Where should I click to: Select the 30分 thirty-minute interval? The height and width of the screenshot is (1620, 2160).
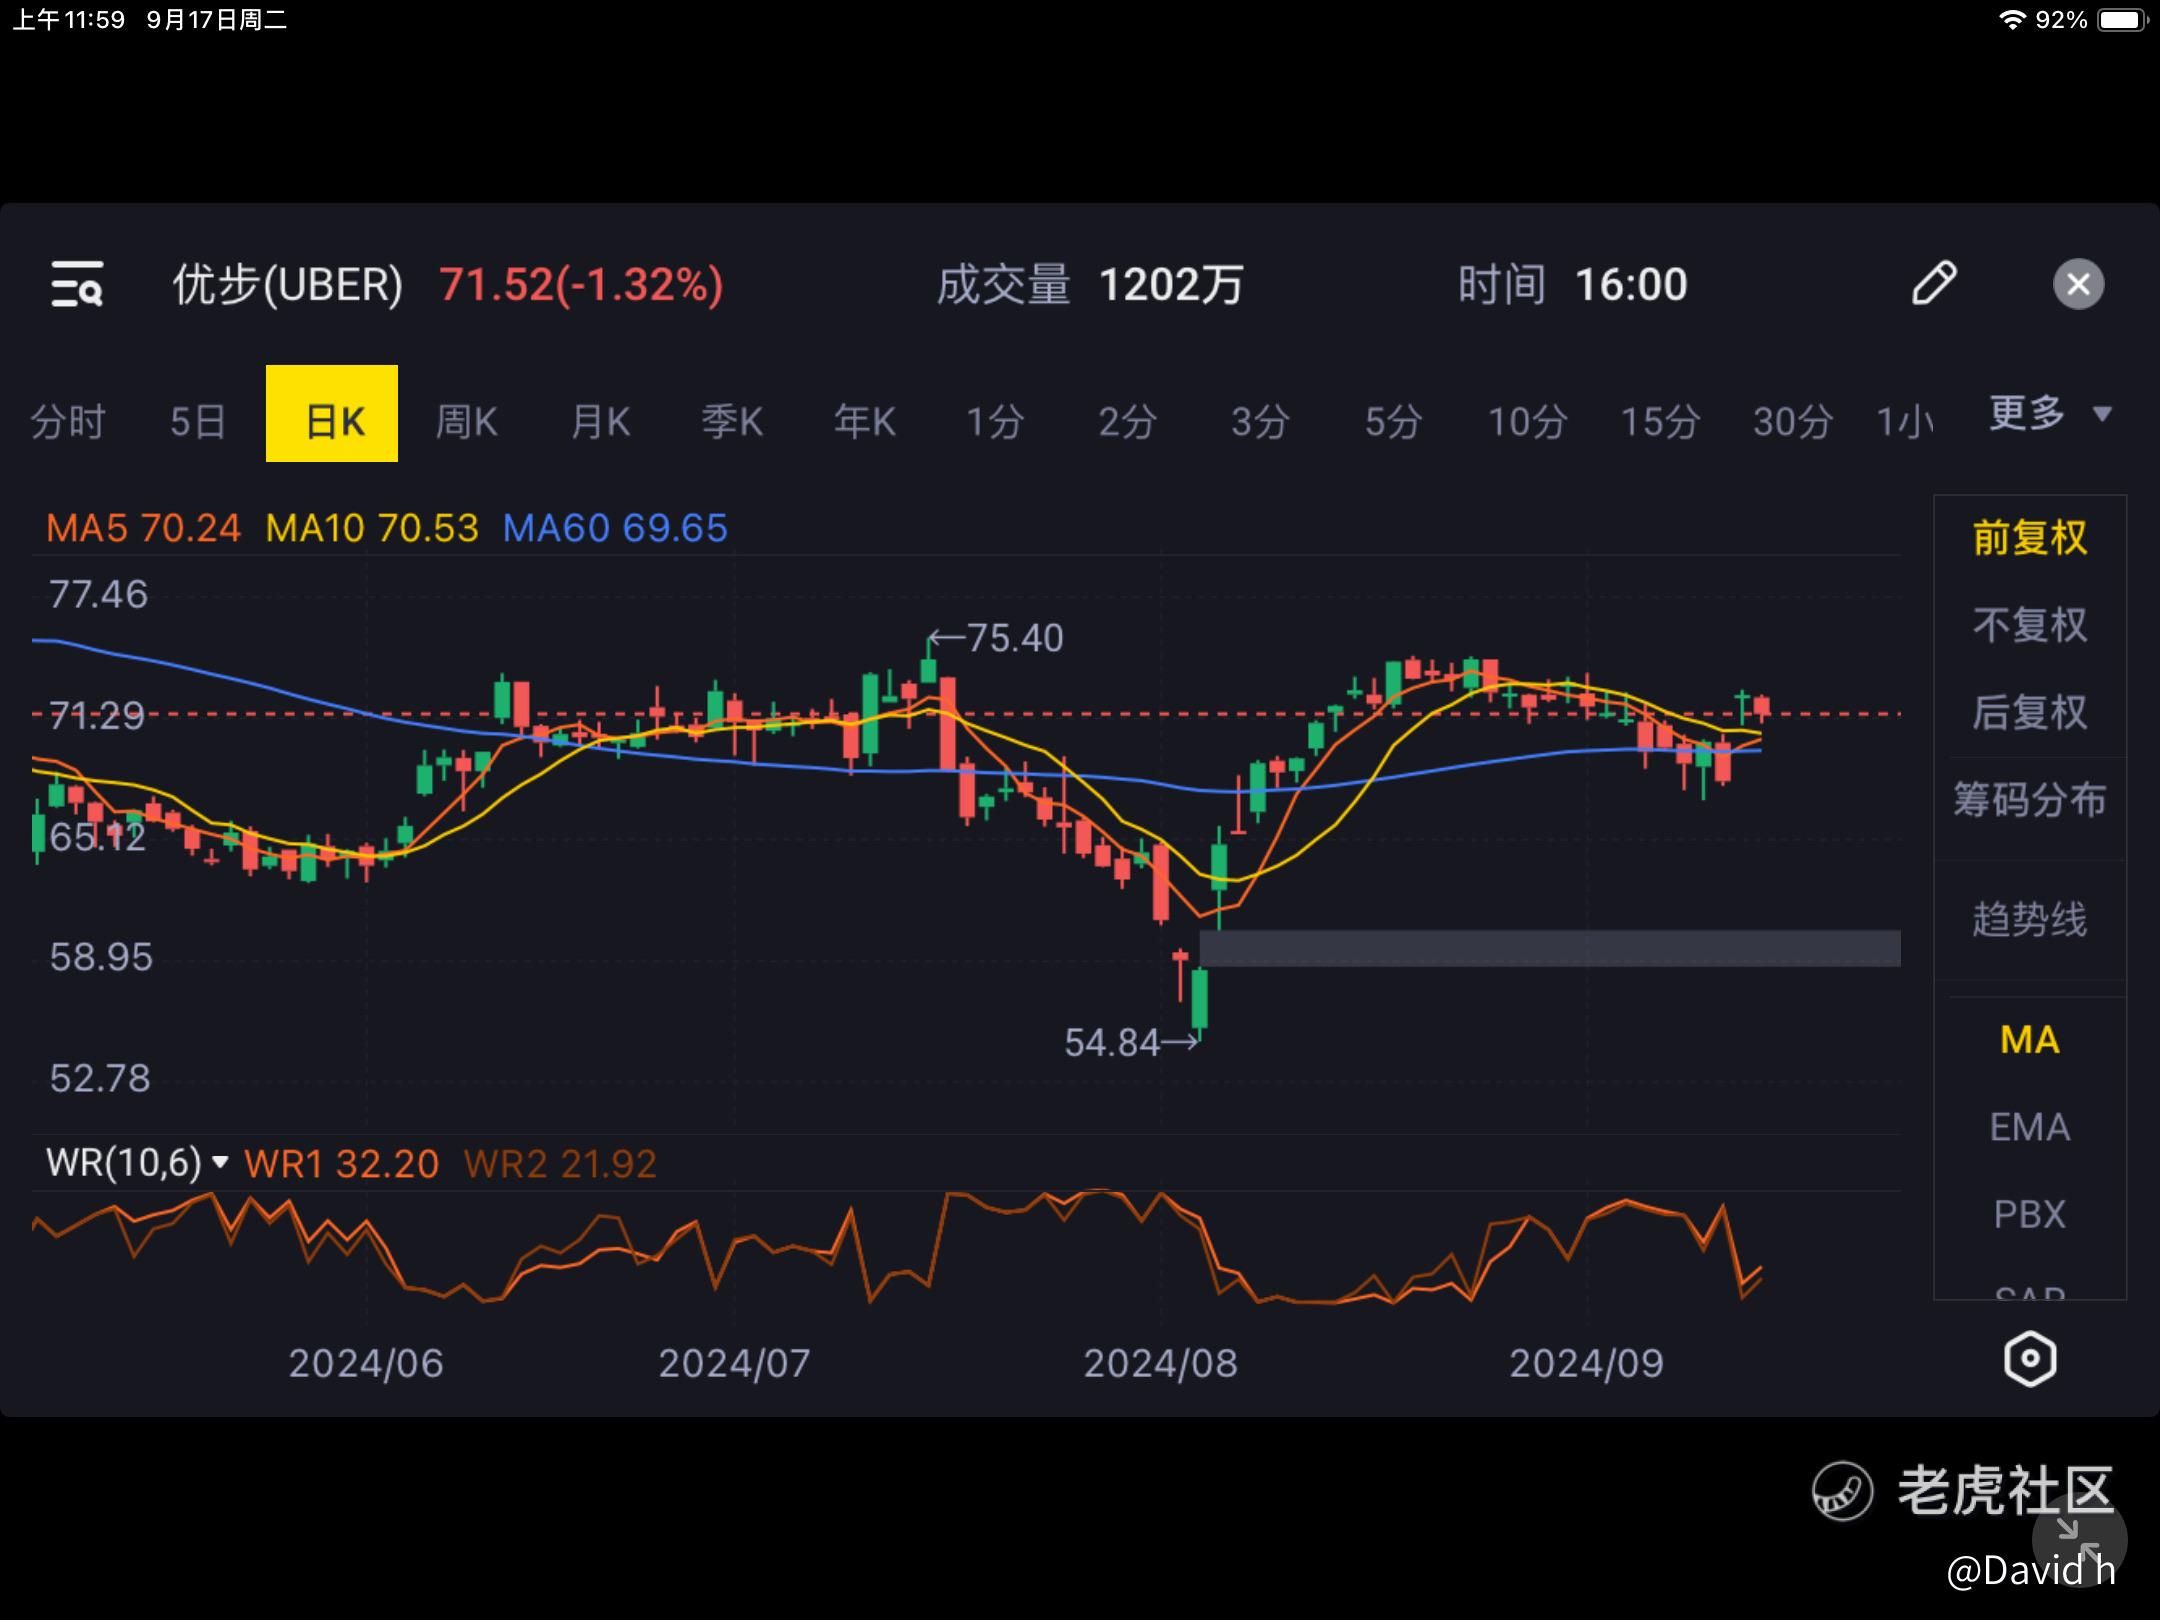(x=1793, y=422)
